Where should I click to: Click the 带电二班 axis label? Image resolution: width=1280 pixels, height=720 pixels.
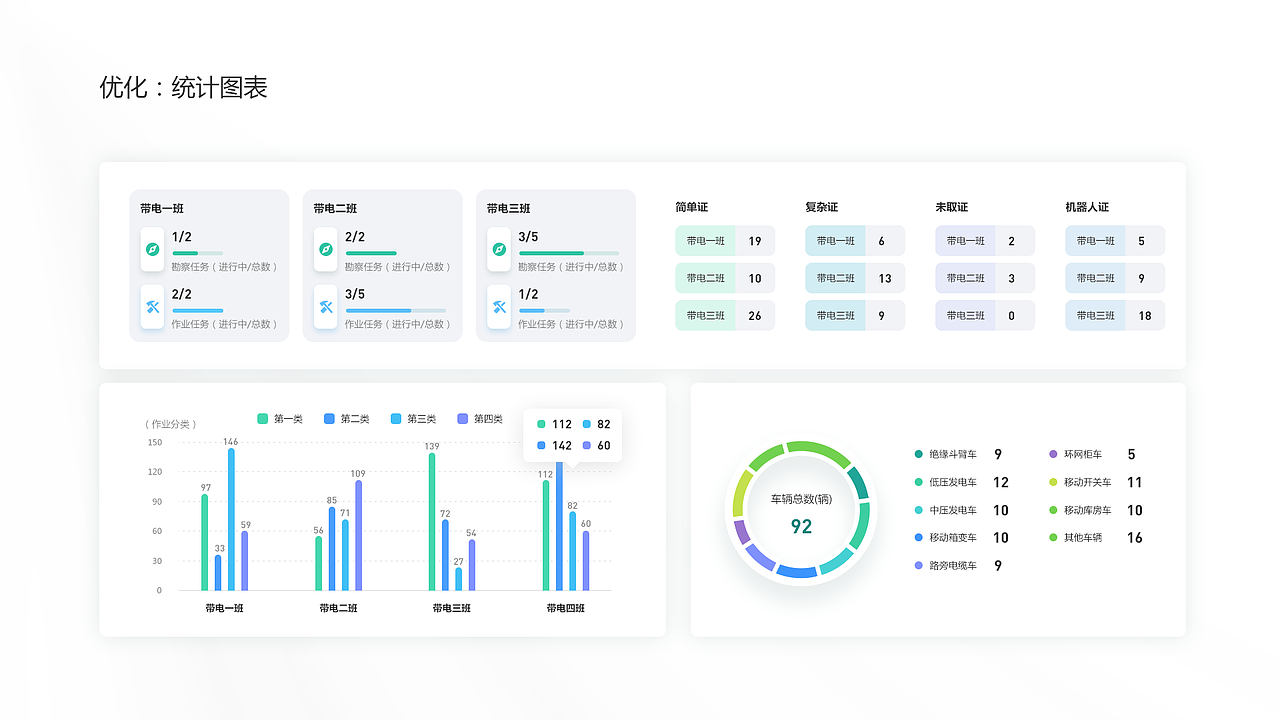pos(338,608)
